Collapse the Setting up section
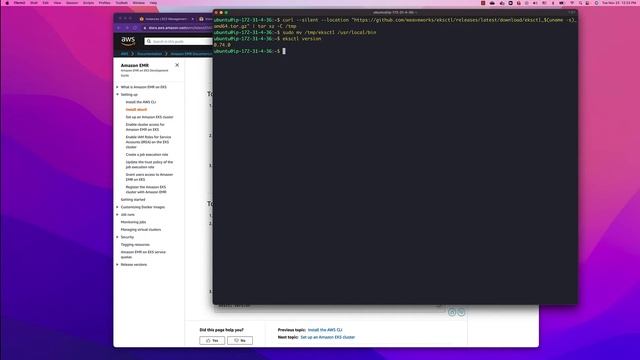Screen dimensions: 640x360 (x=118, y=94)
